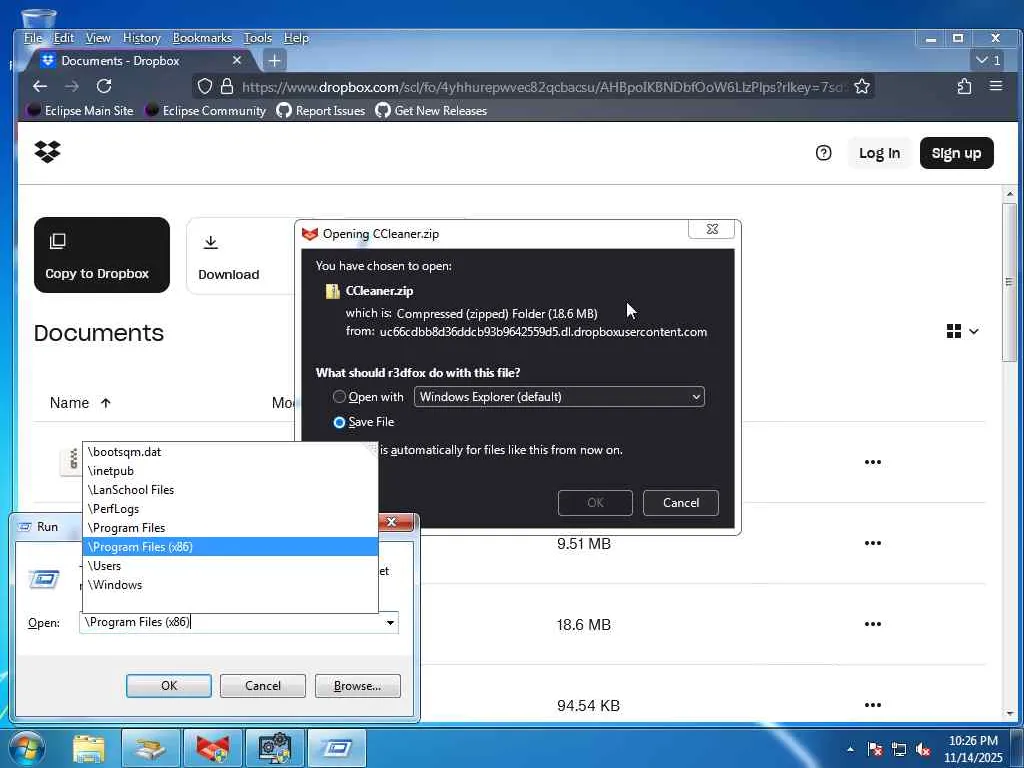Switch the grid view layout toggle

[x=963, y=331]
